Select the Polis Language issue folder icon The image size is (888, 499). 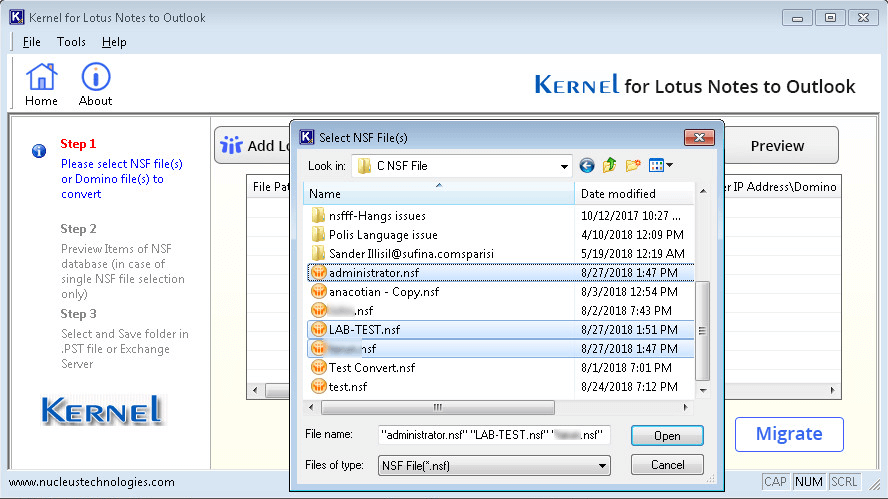[318, 234]
